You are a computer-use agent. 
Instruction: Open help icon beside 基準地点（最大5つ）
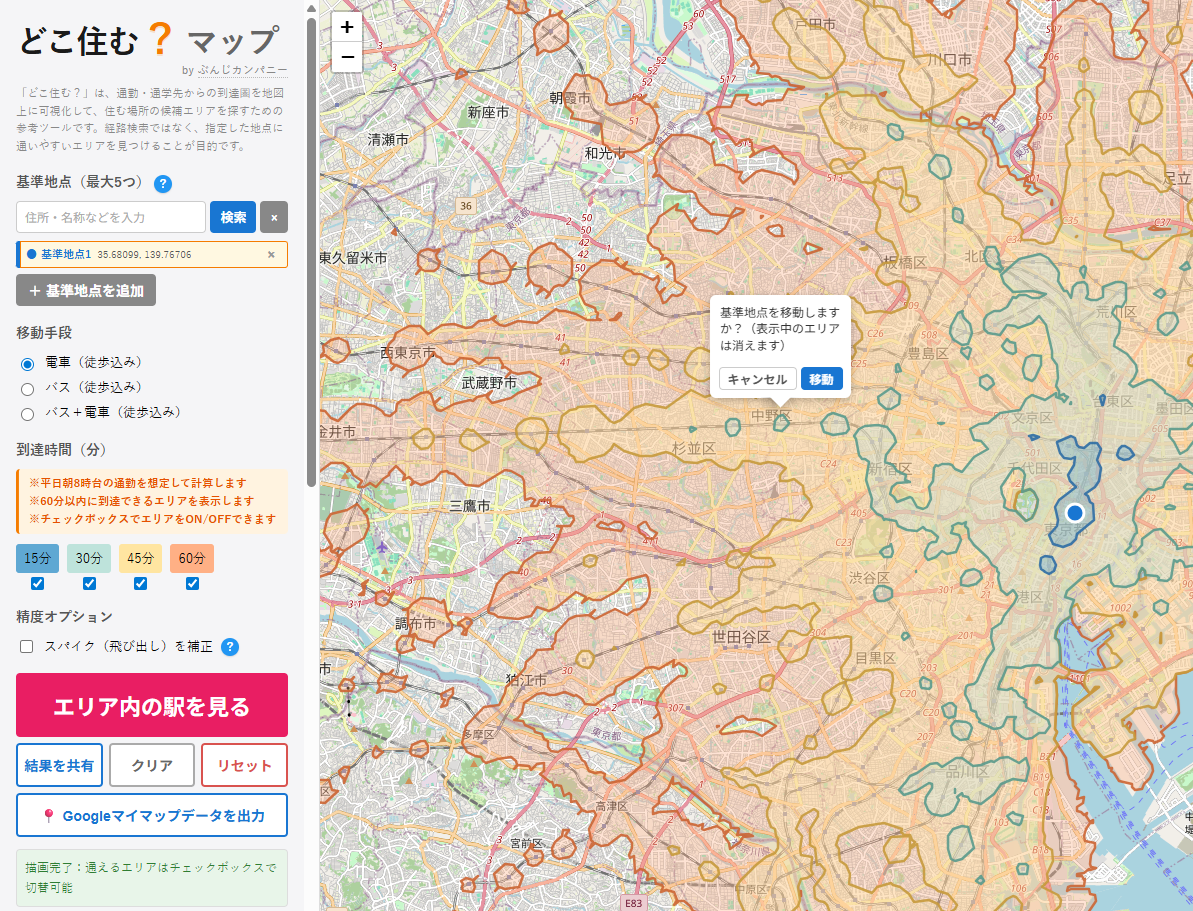(x=163, y=183)
